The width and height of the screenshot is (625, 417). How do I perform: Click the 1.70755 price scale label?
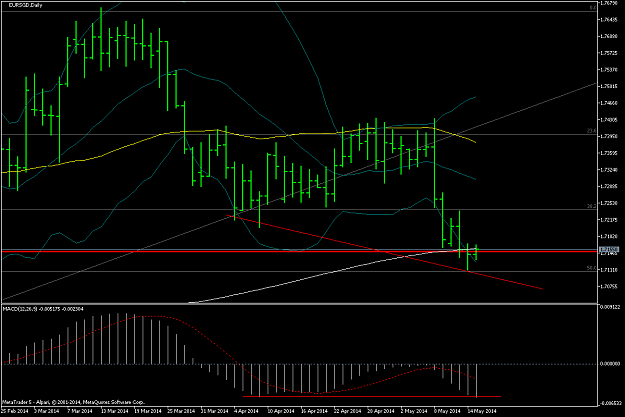click(x=609, y=286)
